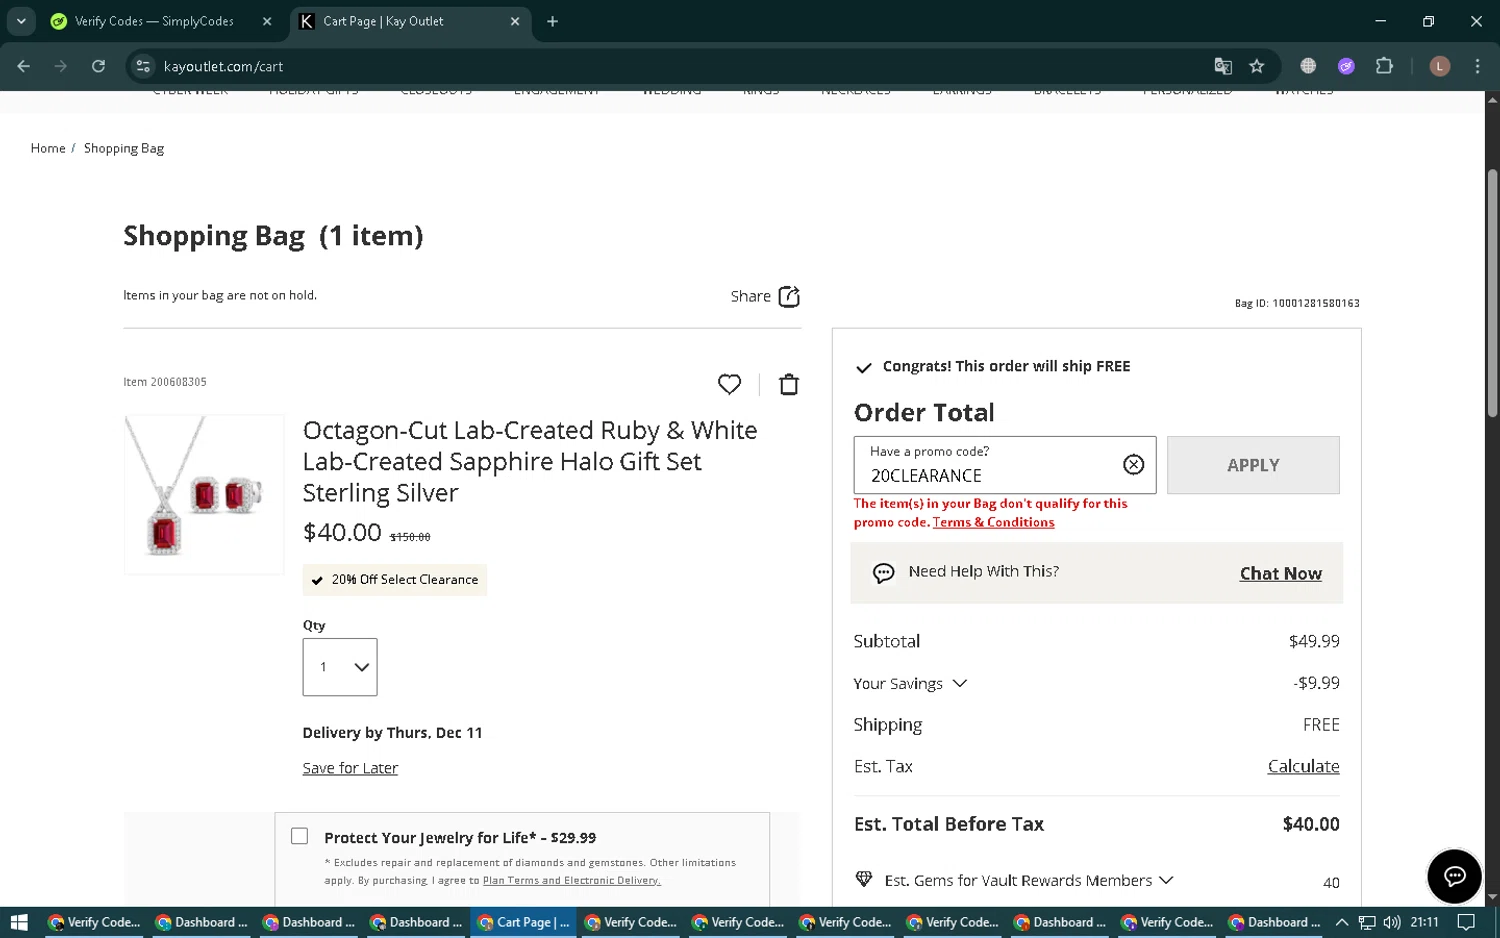Click the APPLY promo code button

pyautogui.click(x=1253, y=465)
